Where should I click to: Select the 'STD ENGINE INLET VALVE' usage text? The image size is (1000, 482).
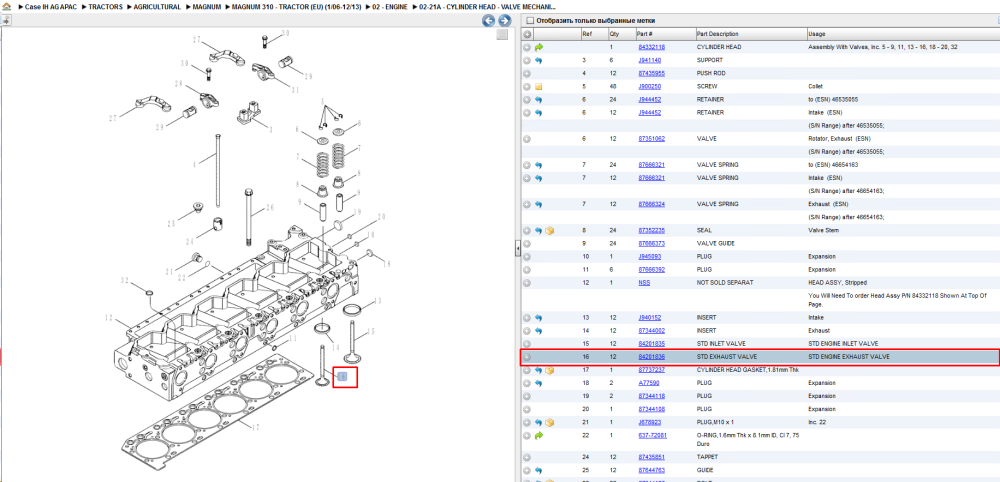click(x=843, y=344)
